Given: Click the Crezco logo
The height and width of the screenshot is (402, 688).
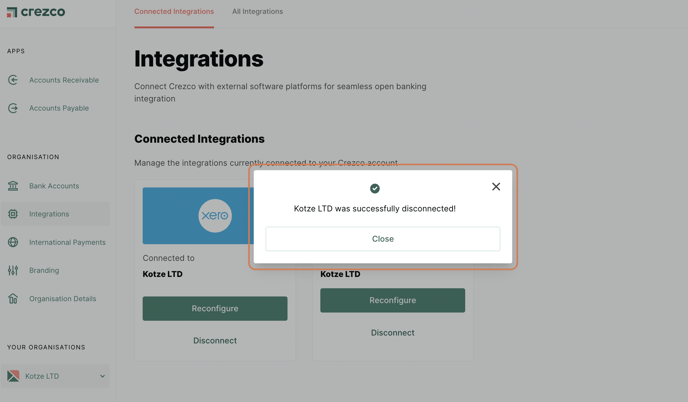Looking at the screenshot, I should coord(36,12).
